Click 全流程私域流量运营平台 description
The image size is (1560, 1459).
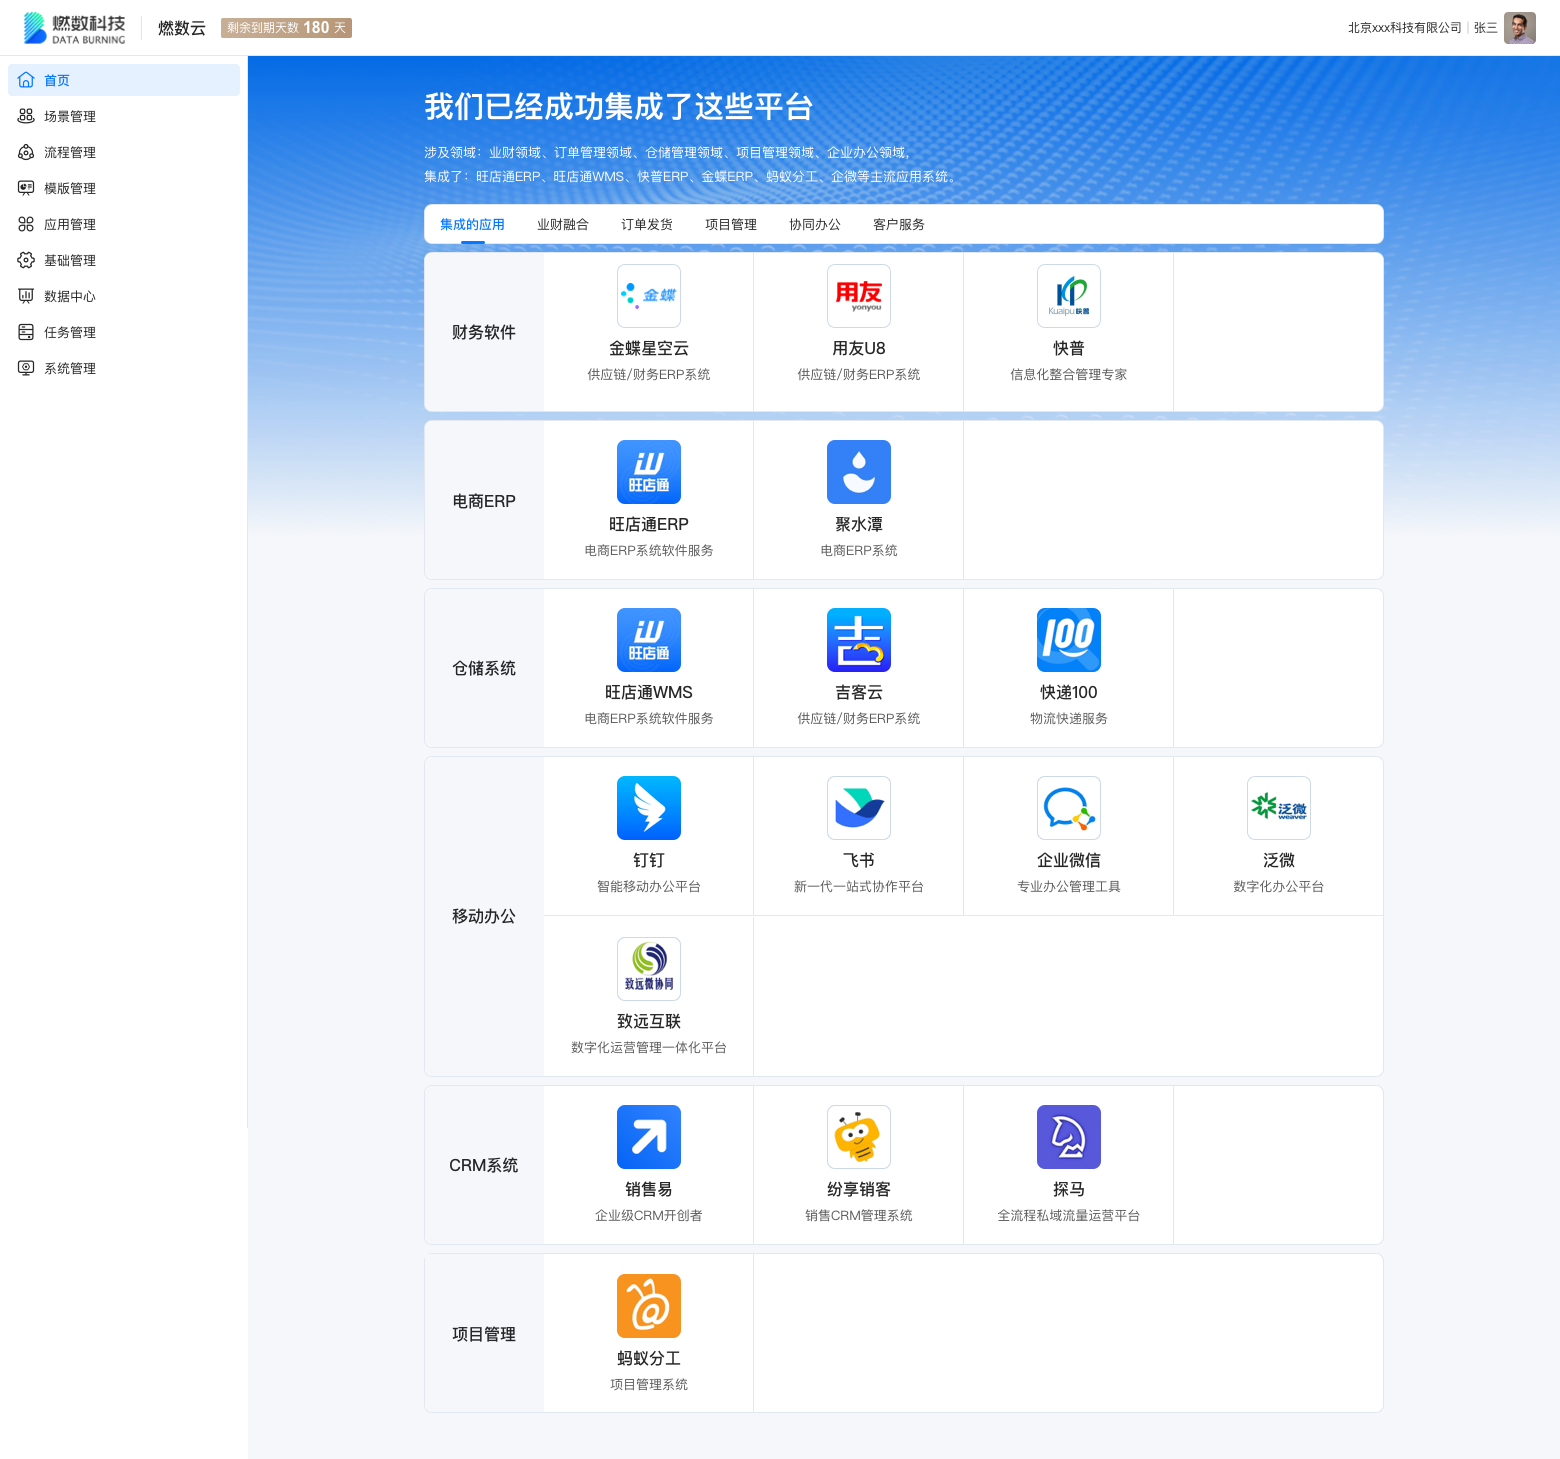[x=1069, y=1215]
